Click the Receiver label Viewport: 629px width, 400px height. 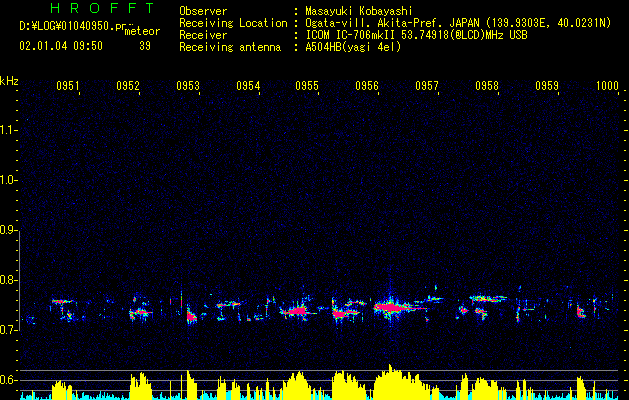click(x=203, y=35)
